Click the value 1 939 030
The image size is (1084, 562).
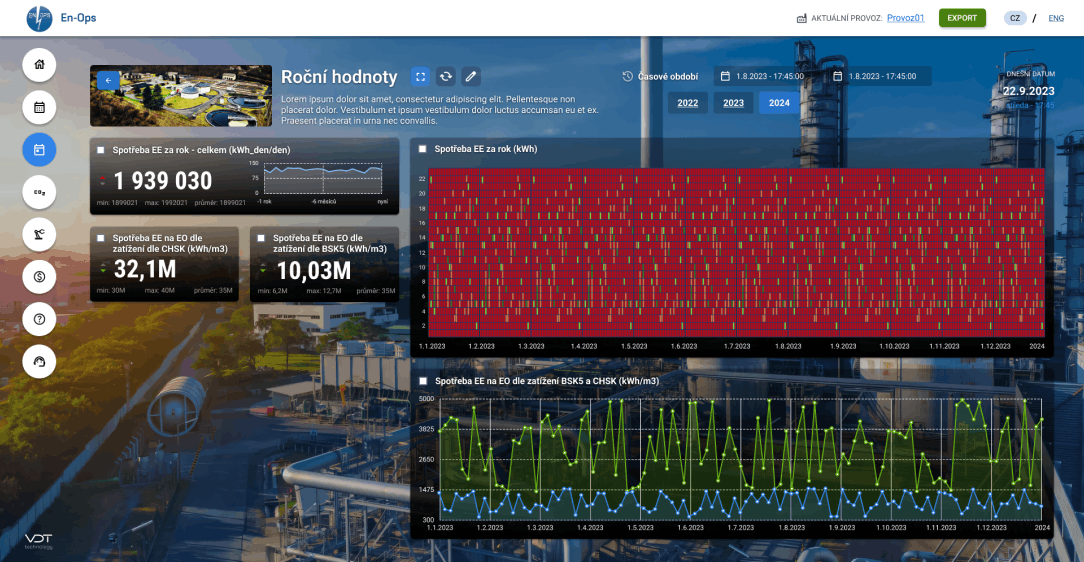(162, 181)
